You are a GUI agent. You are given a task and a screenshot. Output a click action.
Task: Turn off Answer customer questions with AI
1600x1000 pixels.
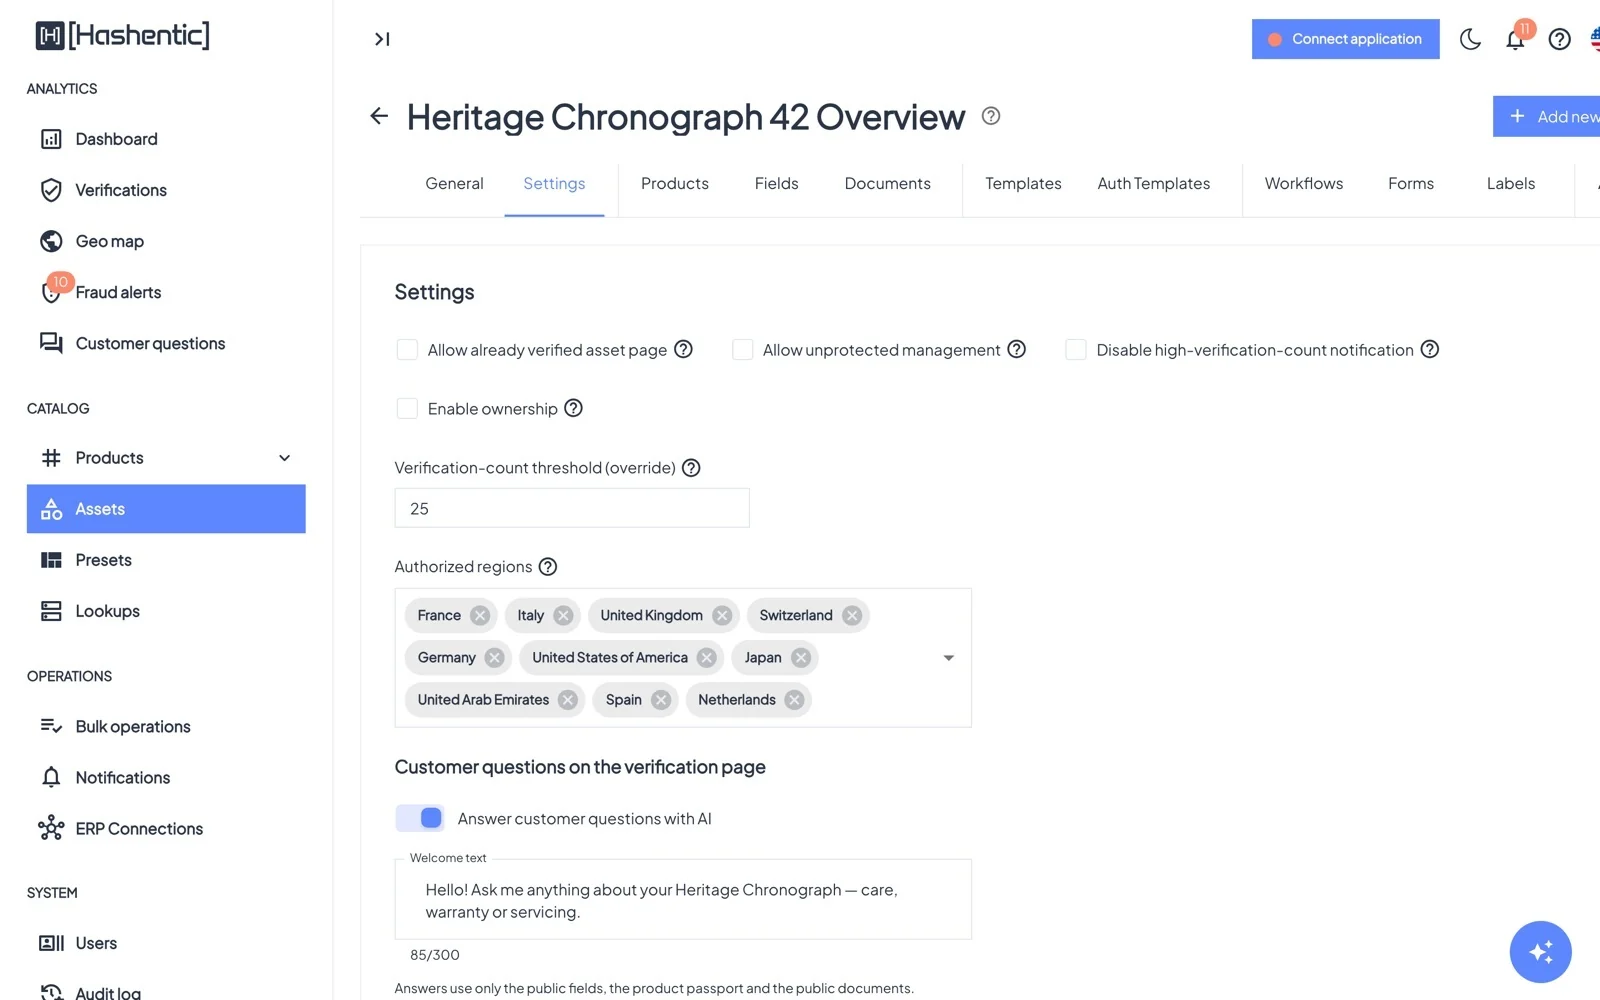point(420,818)
